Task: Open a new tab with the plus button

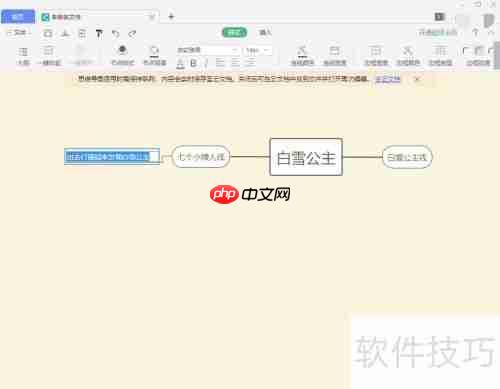Action: coord(171,16)
